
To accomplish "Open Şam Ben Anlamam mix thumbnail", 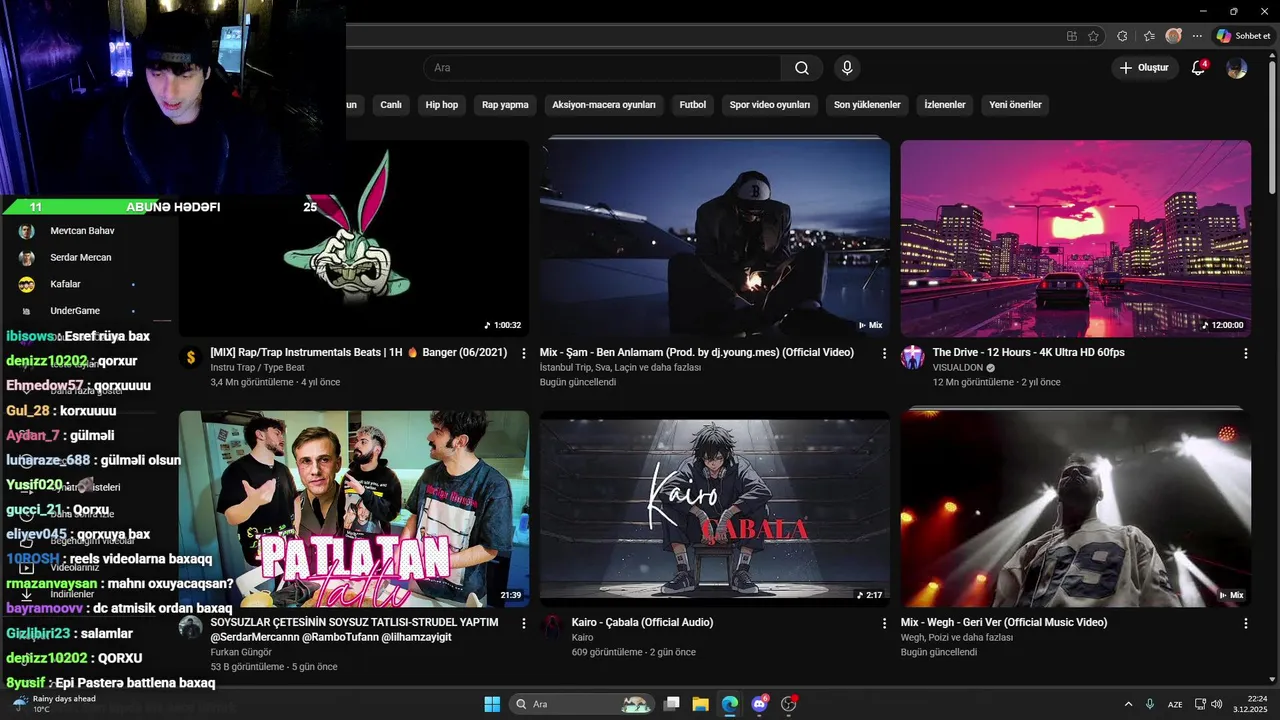I will (x=714, y=238).
